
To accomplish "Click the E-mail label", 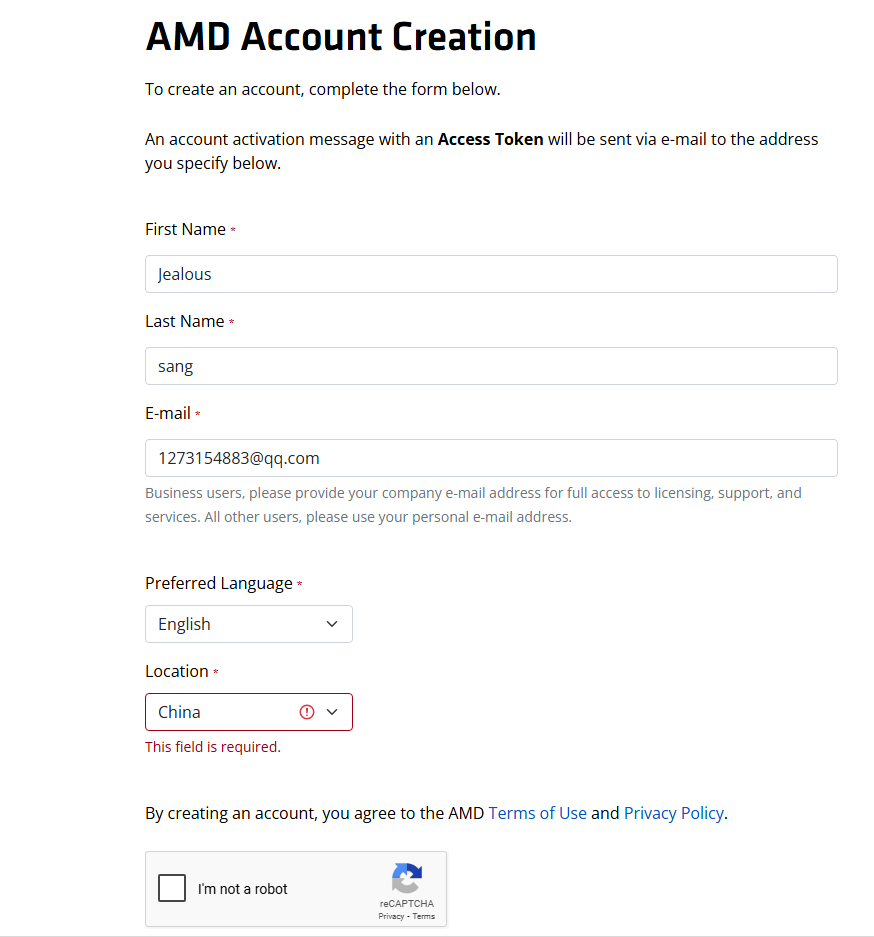I will point(168,414).
